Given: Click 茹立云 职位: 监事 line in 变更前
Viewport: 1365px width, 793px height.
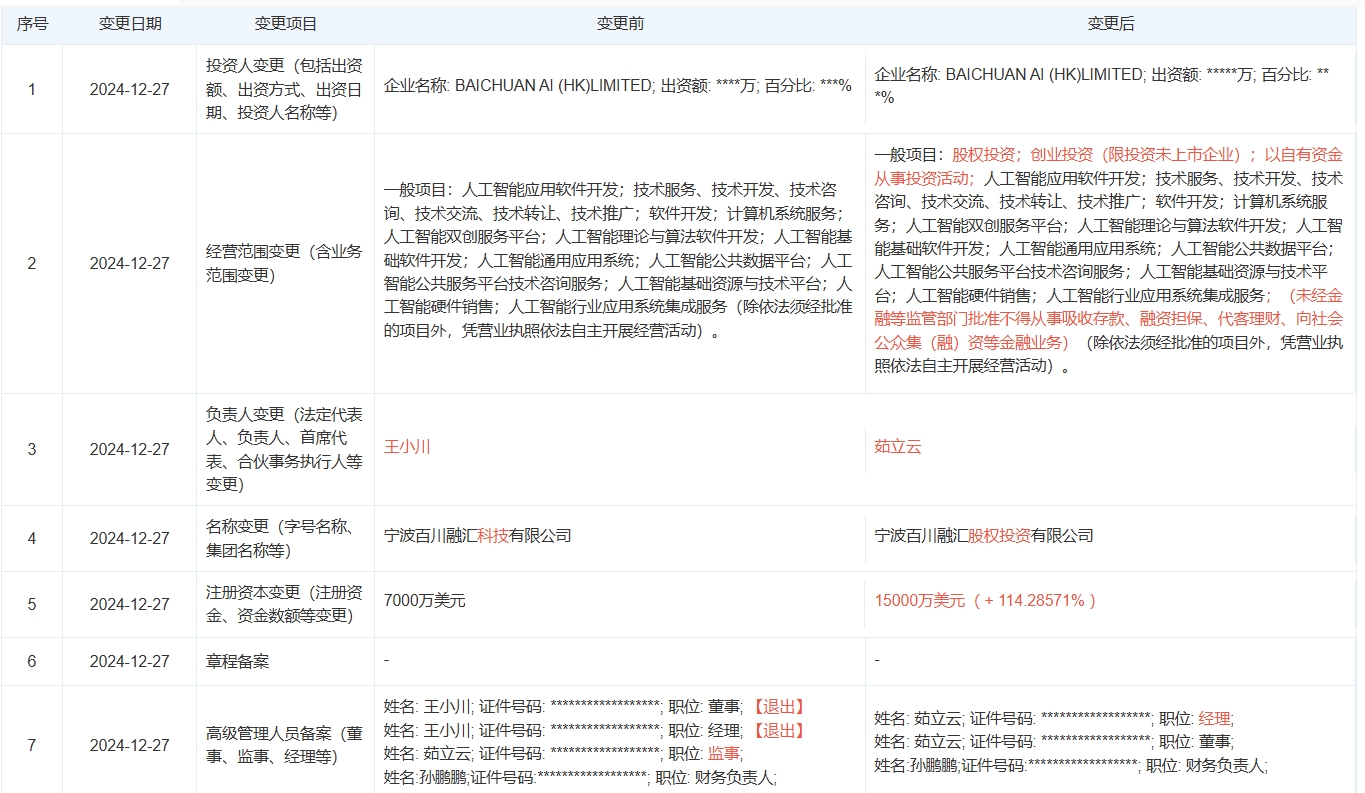Looking at the screenshot, I should 563,754.
